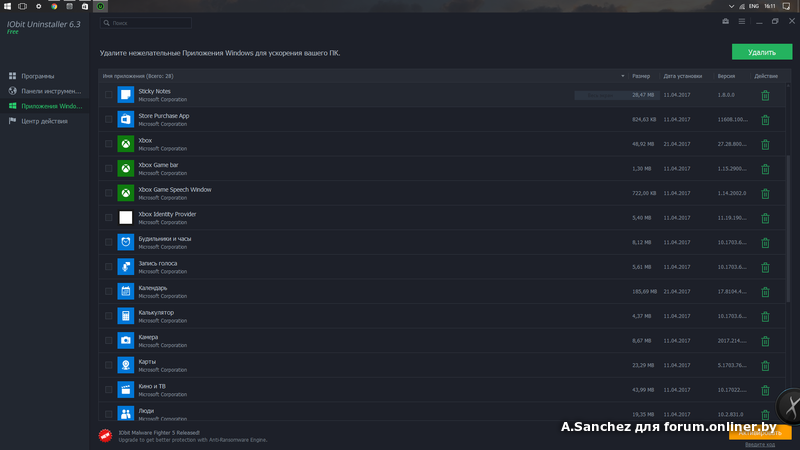800x450 pixels.
Task: Click the Кино и ТВ app name
Action: point(152,386)
